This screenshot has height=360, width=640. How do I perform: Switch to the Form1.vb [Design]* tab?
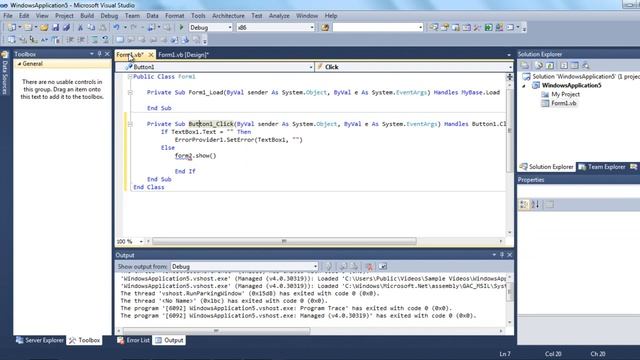183,55
